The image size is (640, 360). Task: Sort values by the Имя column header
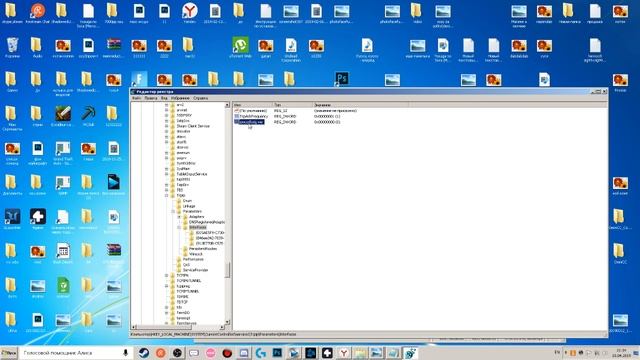click(x=253, y=105)
